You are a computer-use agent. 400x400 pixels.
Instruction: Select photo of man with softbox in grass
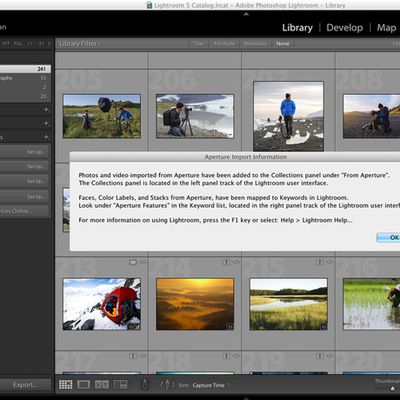click(x=102, y=116)
